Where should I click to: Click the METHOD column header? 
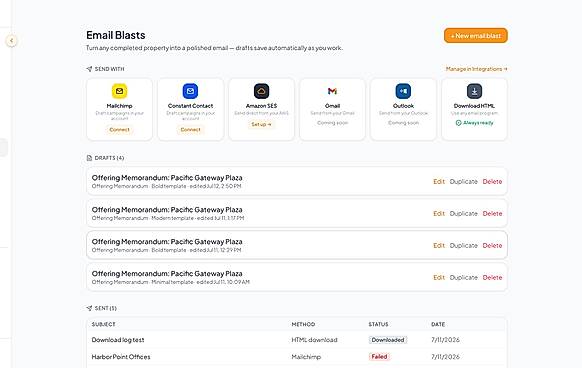(303, 324)
